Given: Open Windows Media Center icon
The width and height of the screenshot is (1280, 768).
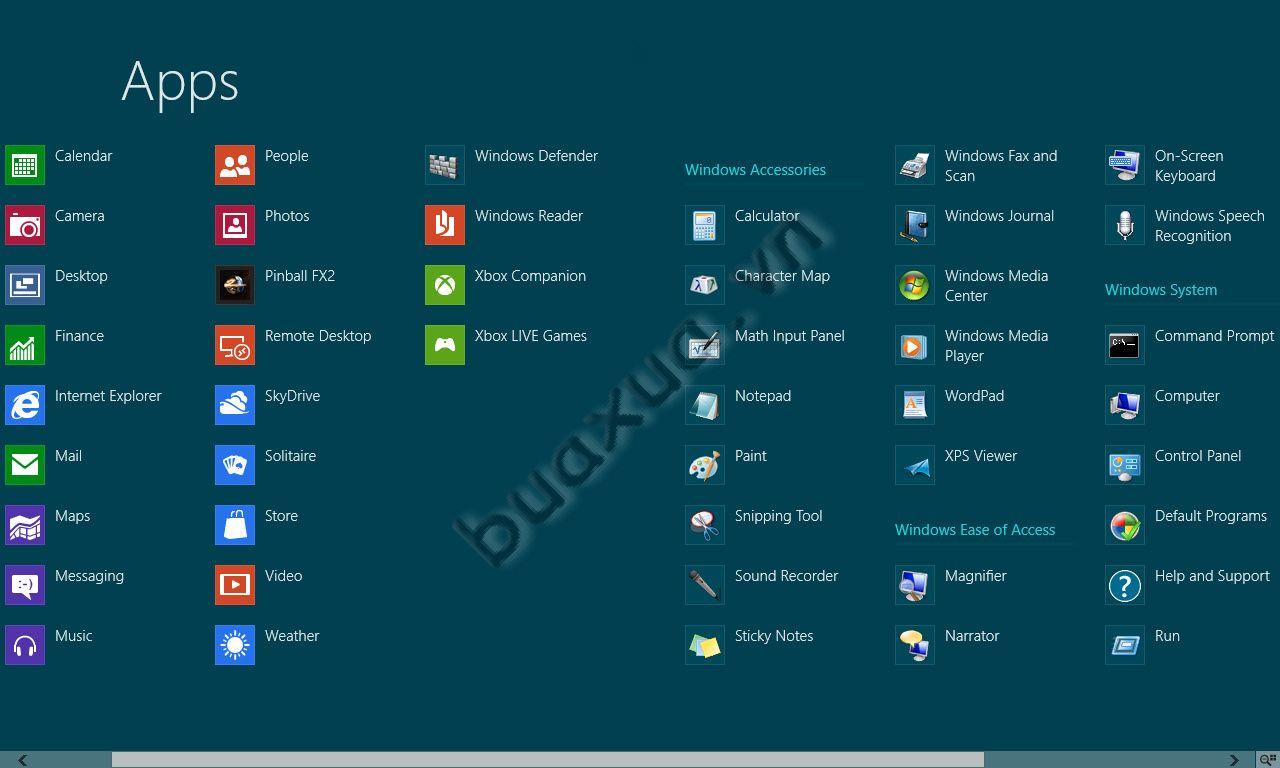Looking at the screenshot, I should tap(915, 285).
